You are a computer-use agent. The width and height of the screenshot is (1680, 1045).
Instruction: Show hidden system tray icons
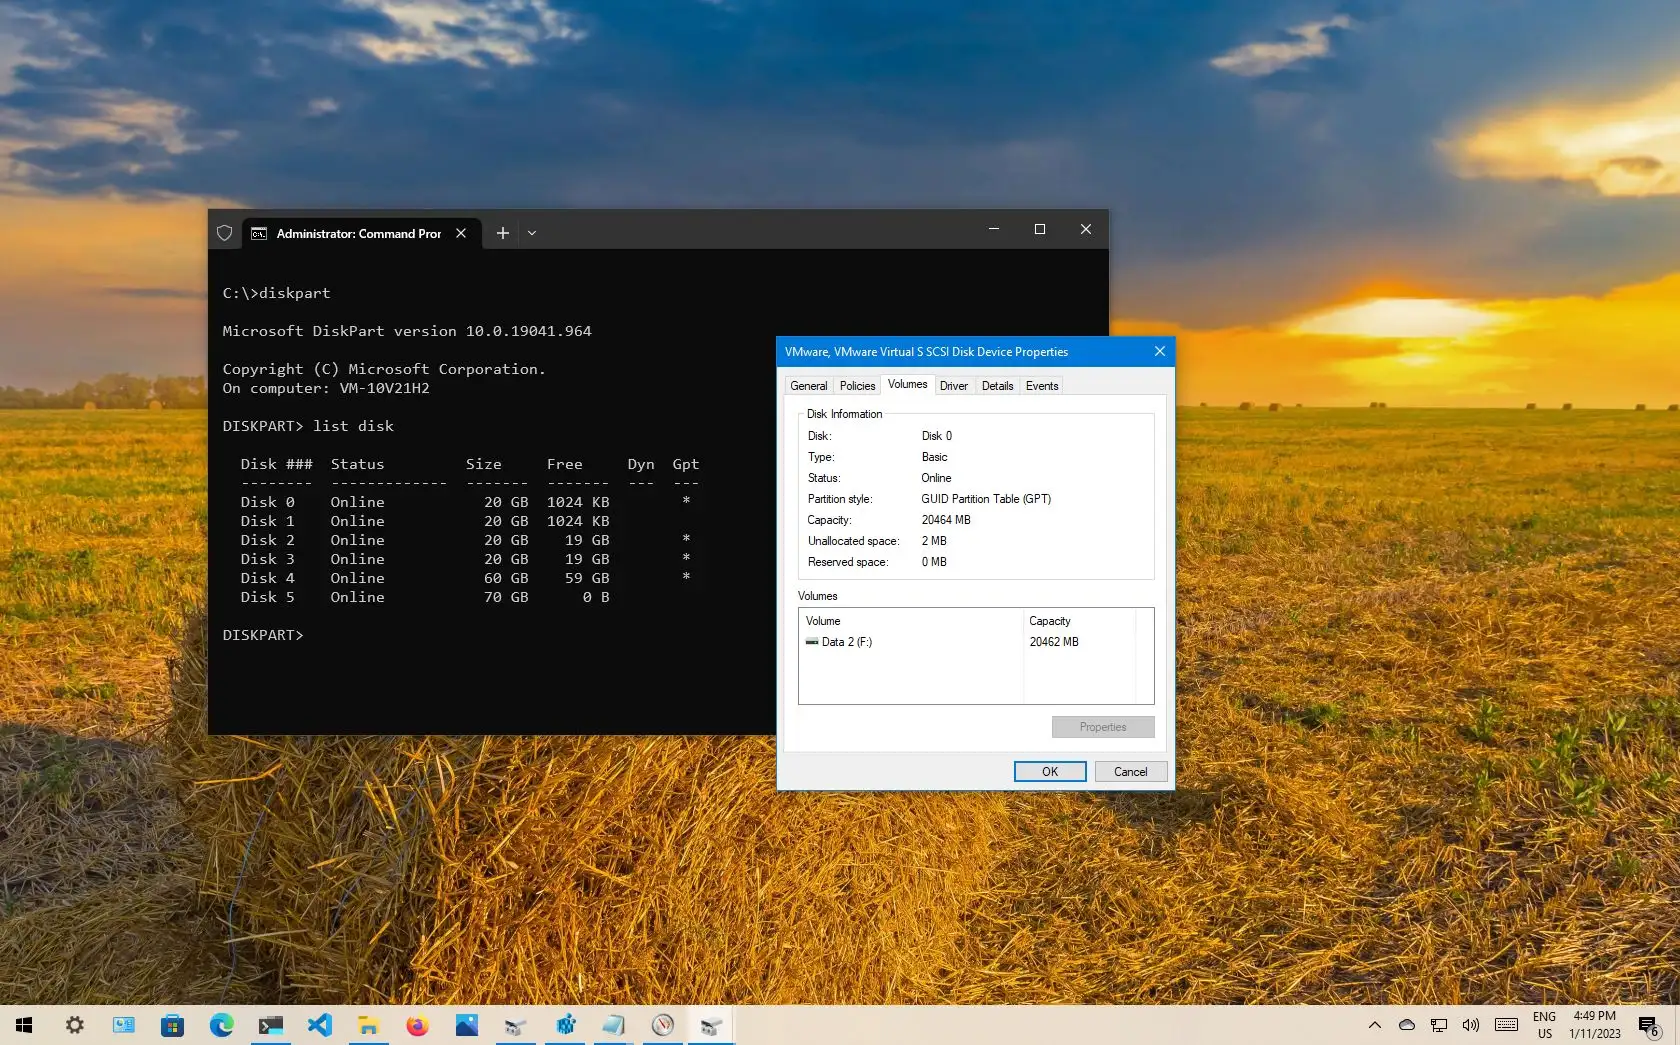1375,1025
